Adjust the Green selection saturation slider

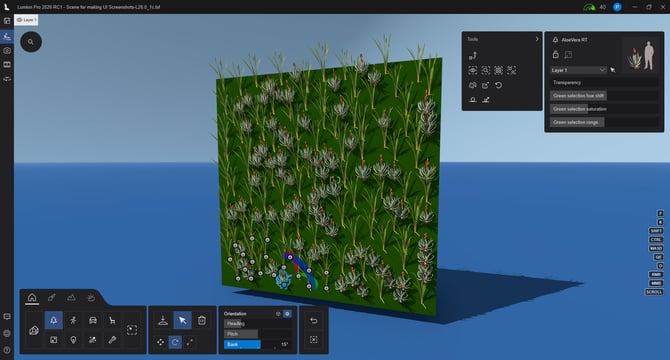coord(603,109)
